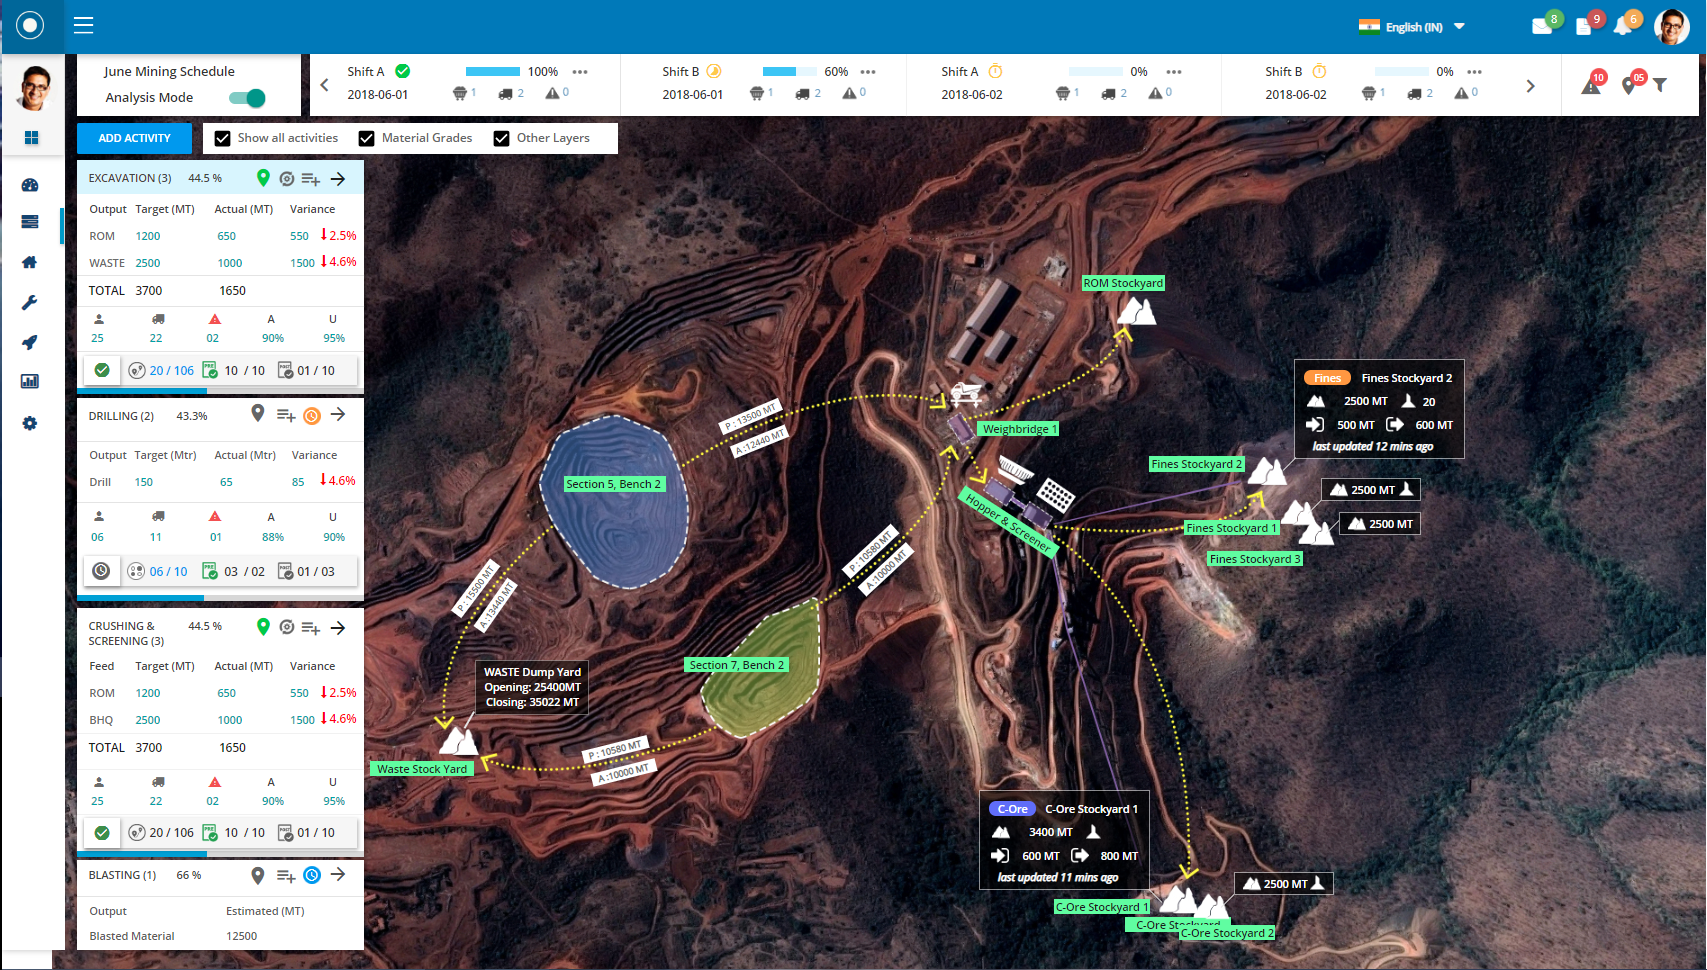Open WASTE Dump Yard info box
The image size is (1707, 970).
(532, 687)
